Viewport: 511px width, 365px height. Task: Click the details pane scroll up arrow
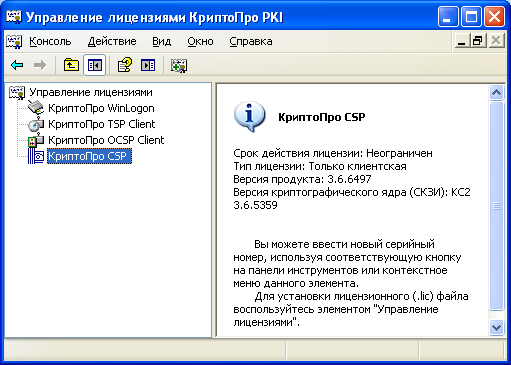coord(496,92)
